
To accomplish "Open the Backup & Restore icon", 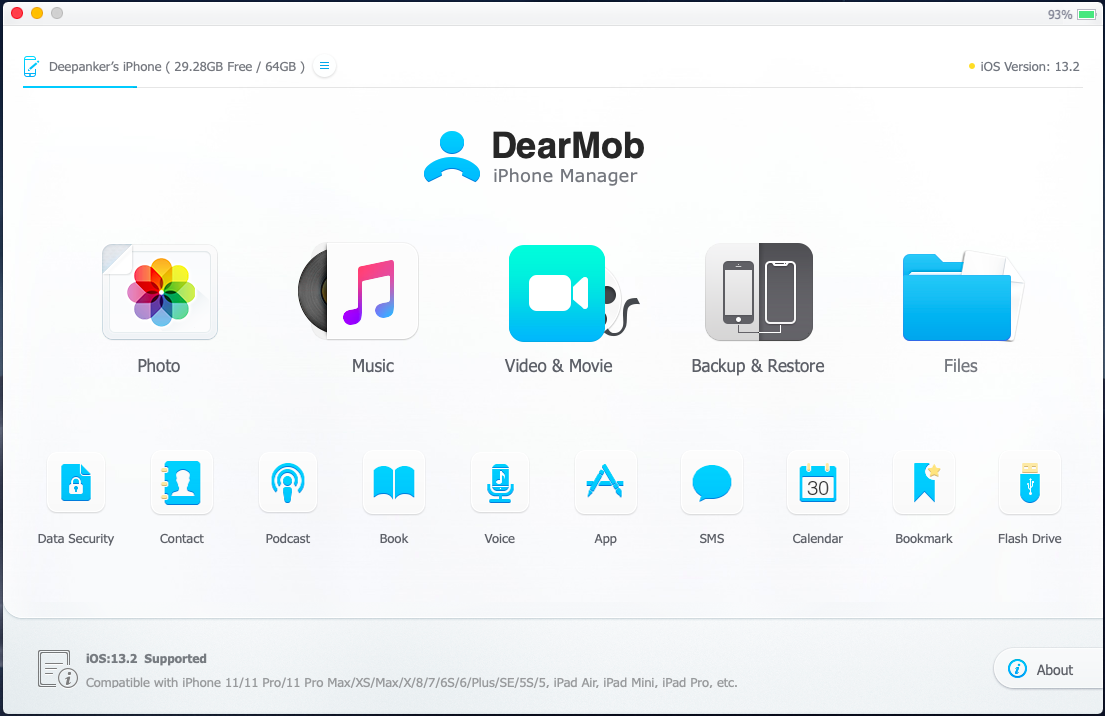I will point(759,292).
